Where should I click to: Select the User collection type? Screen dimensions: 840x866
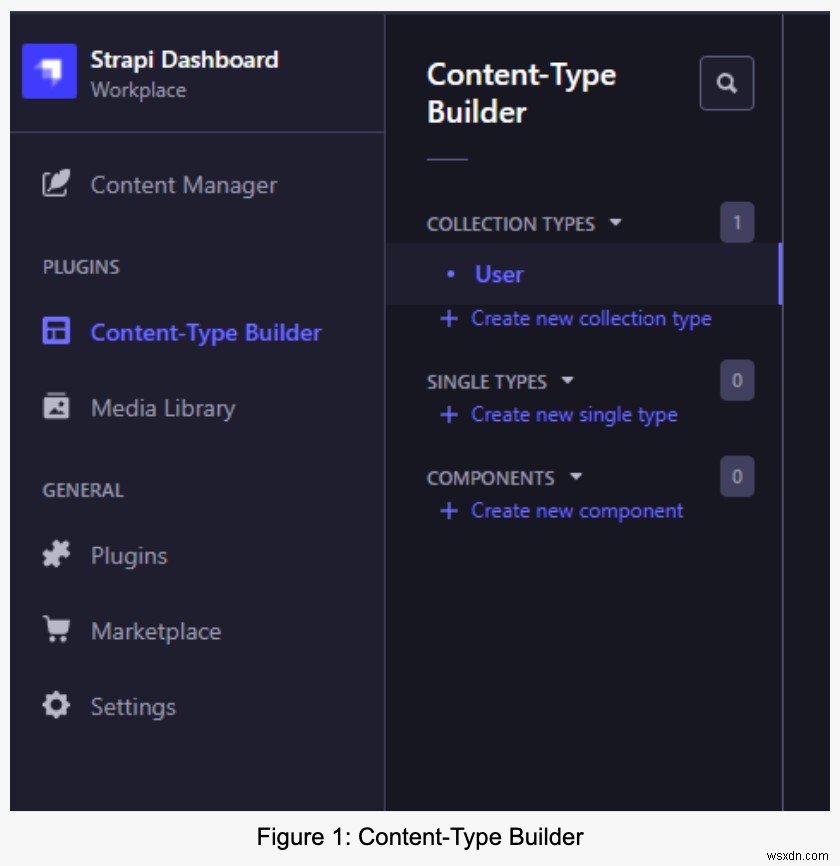click(x=583, y=274)
